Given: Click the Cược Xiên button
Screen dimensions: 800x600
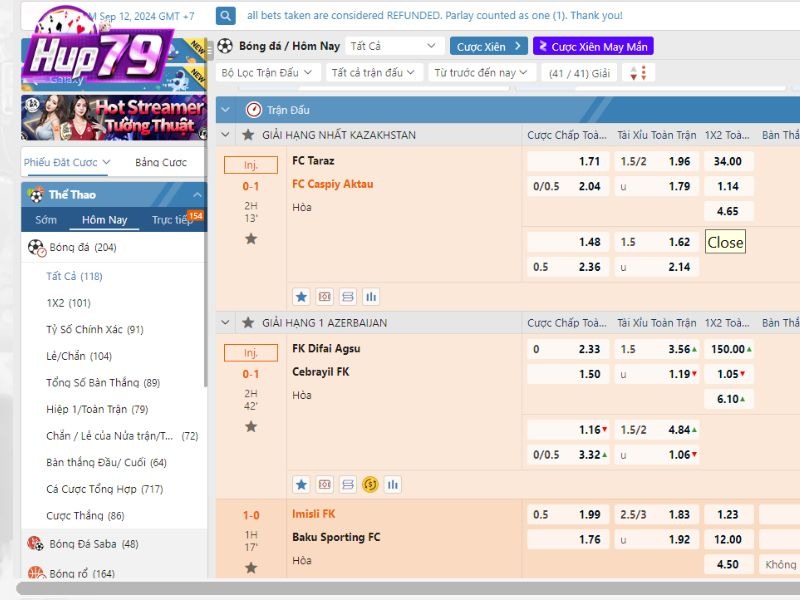Looking at the screenshot, I should [488, 46].
